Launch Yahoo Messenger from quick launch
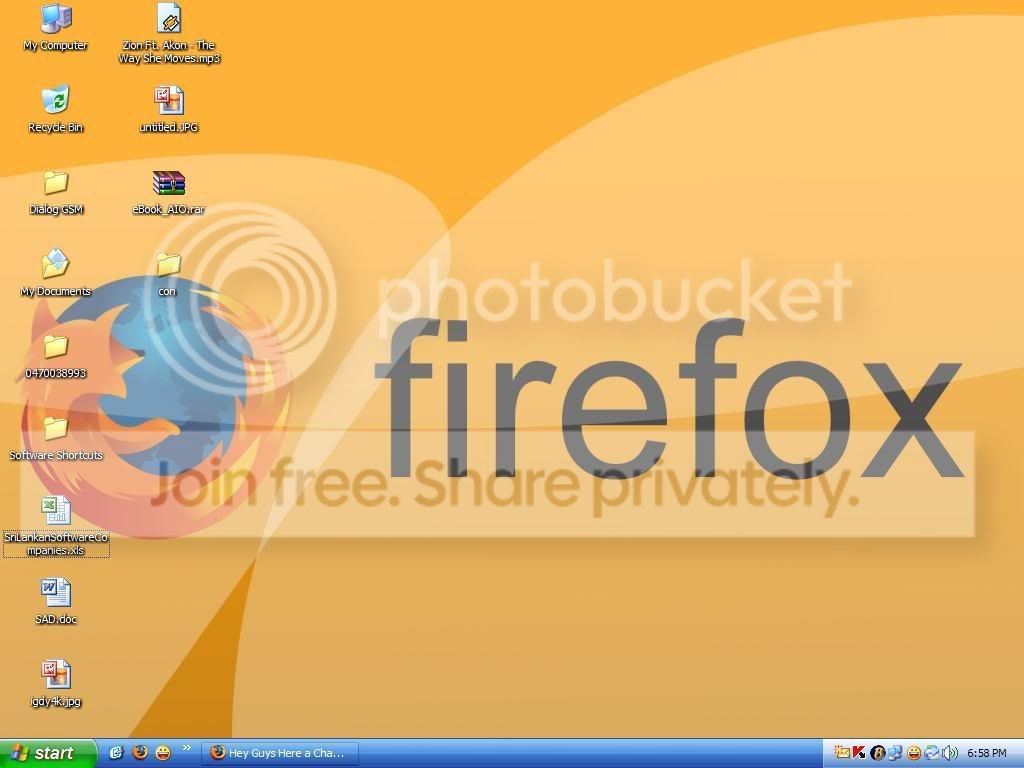 pos(163,753)
